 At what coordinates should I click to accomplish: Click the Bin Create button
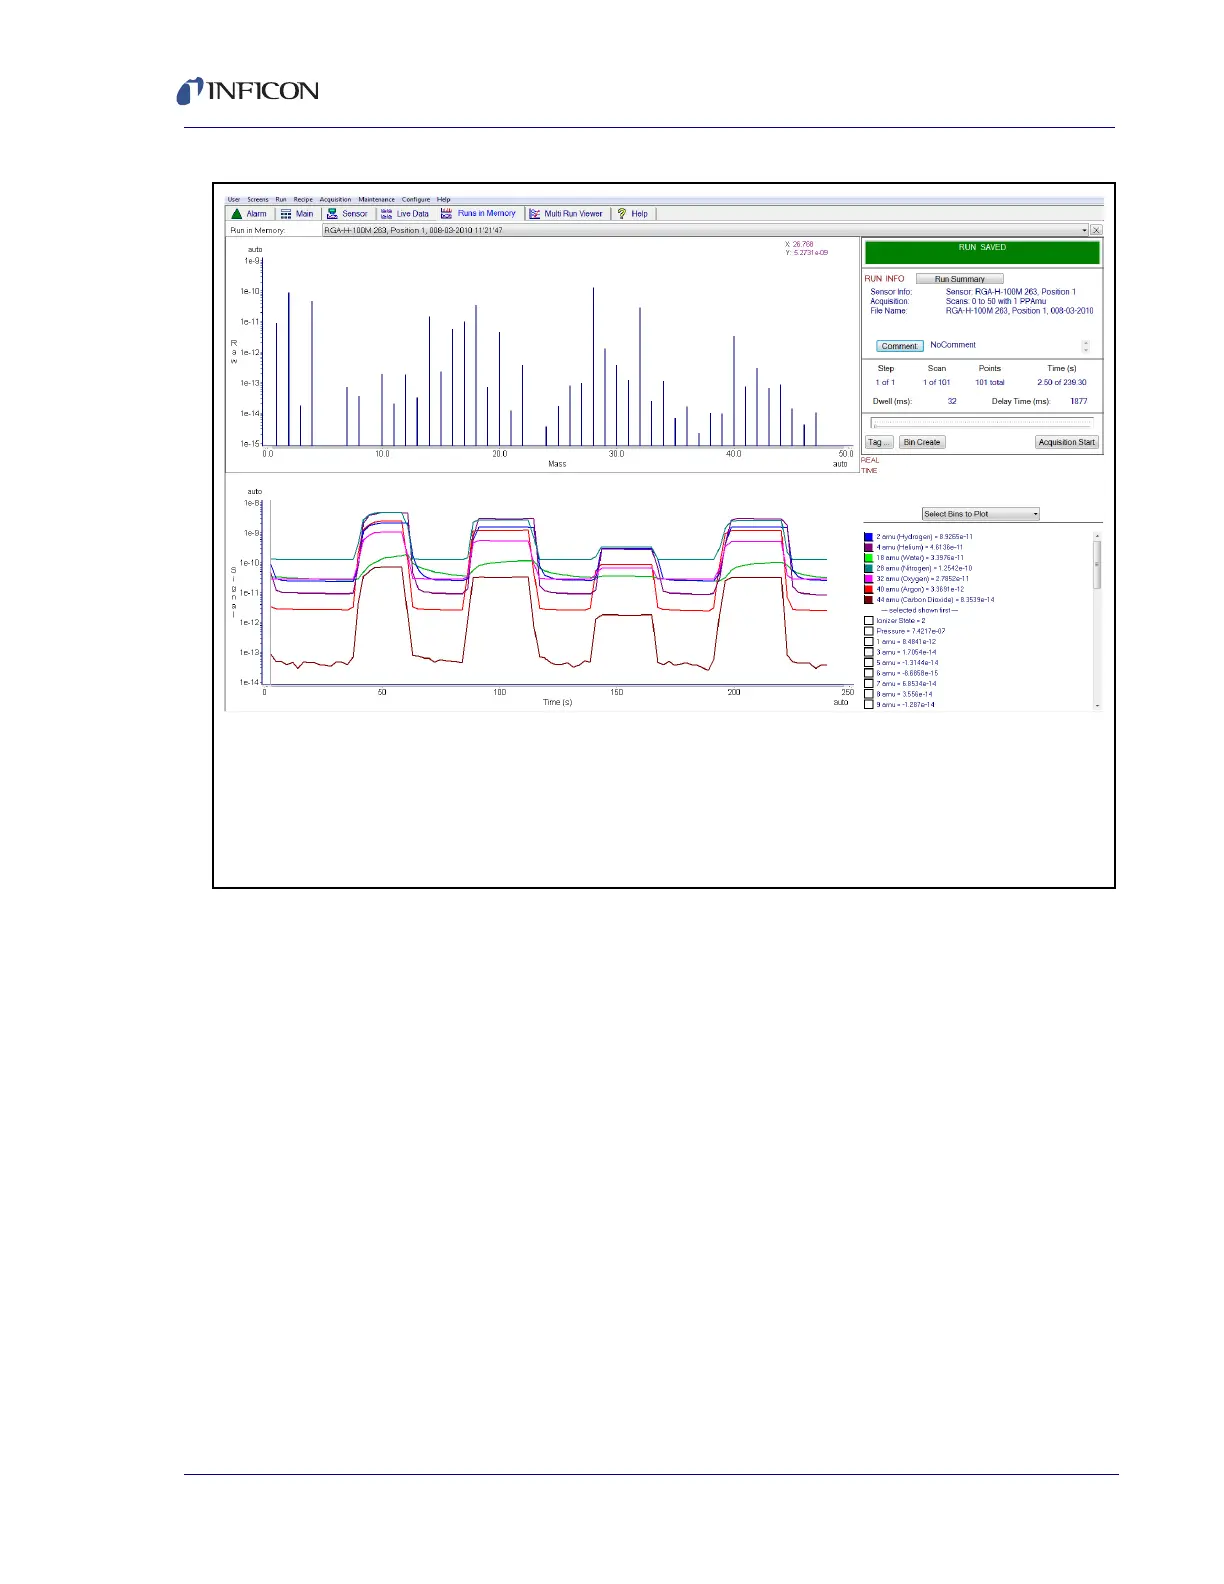[922, 442]
